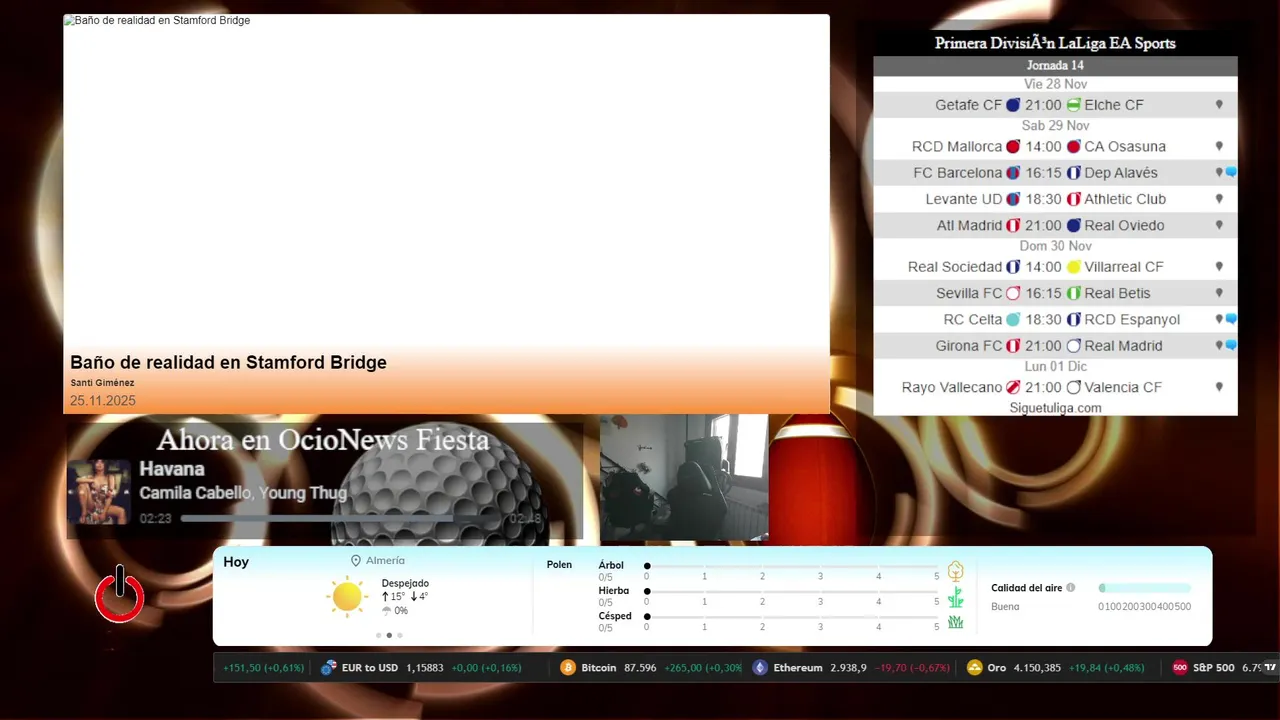Open location pin for RC Celta match
1280x720 pixels.
(x=1219, y=319)
